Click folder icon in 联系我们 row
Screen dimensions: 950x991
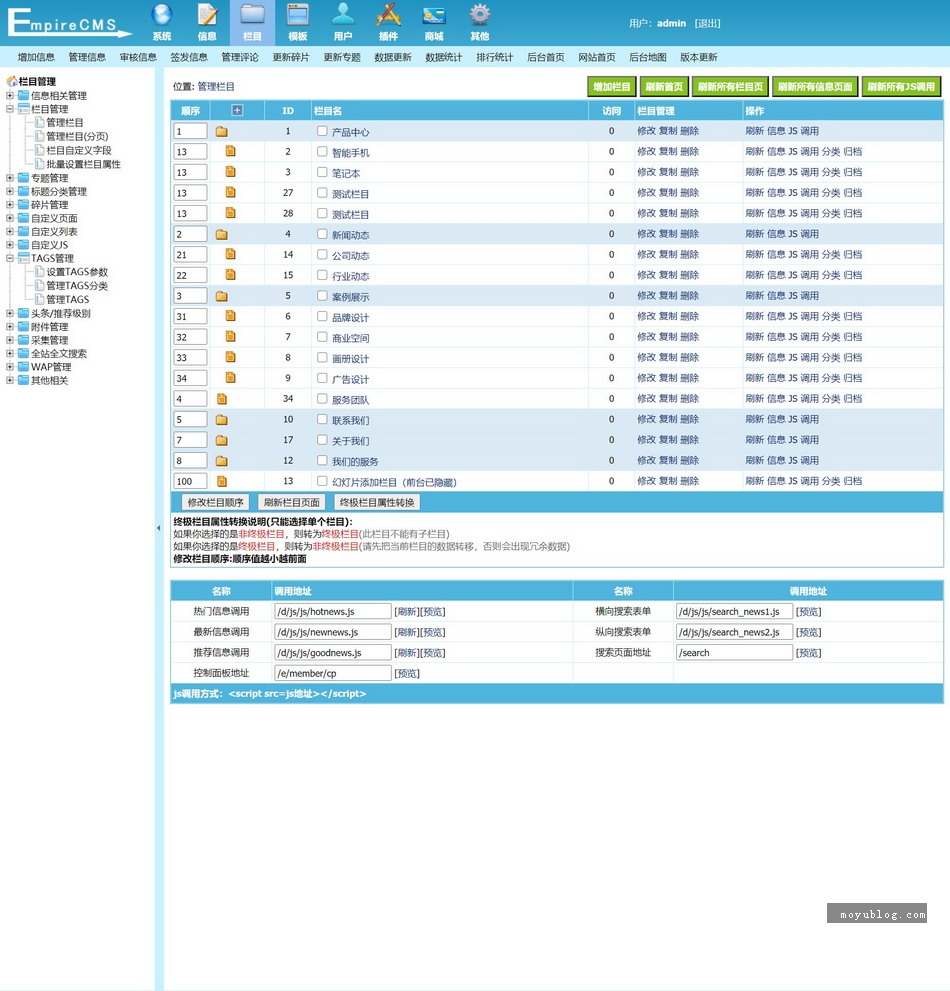tap(221, 420)
